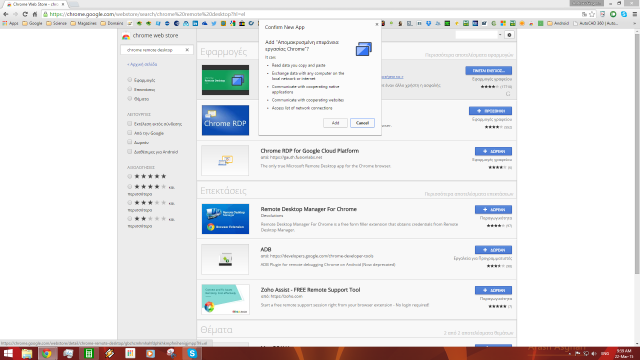Image resolution: width=640 pixels, height=360 pixels.
Task: Open the Zoho Assist extension title
Action: (x=310, y=290)
